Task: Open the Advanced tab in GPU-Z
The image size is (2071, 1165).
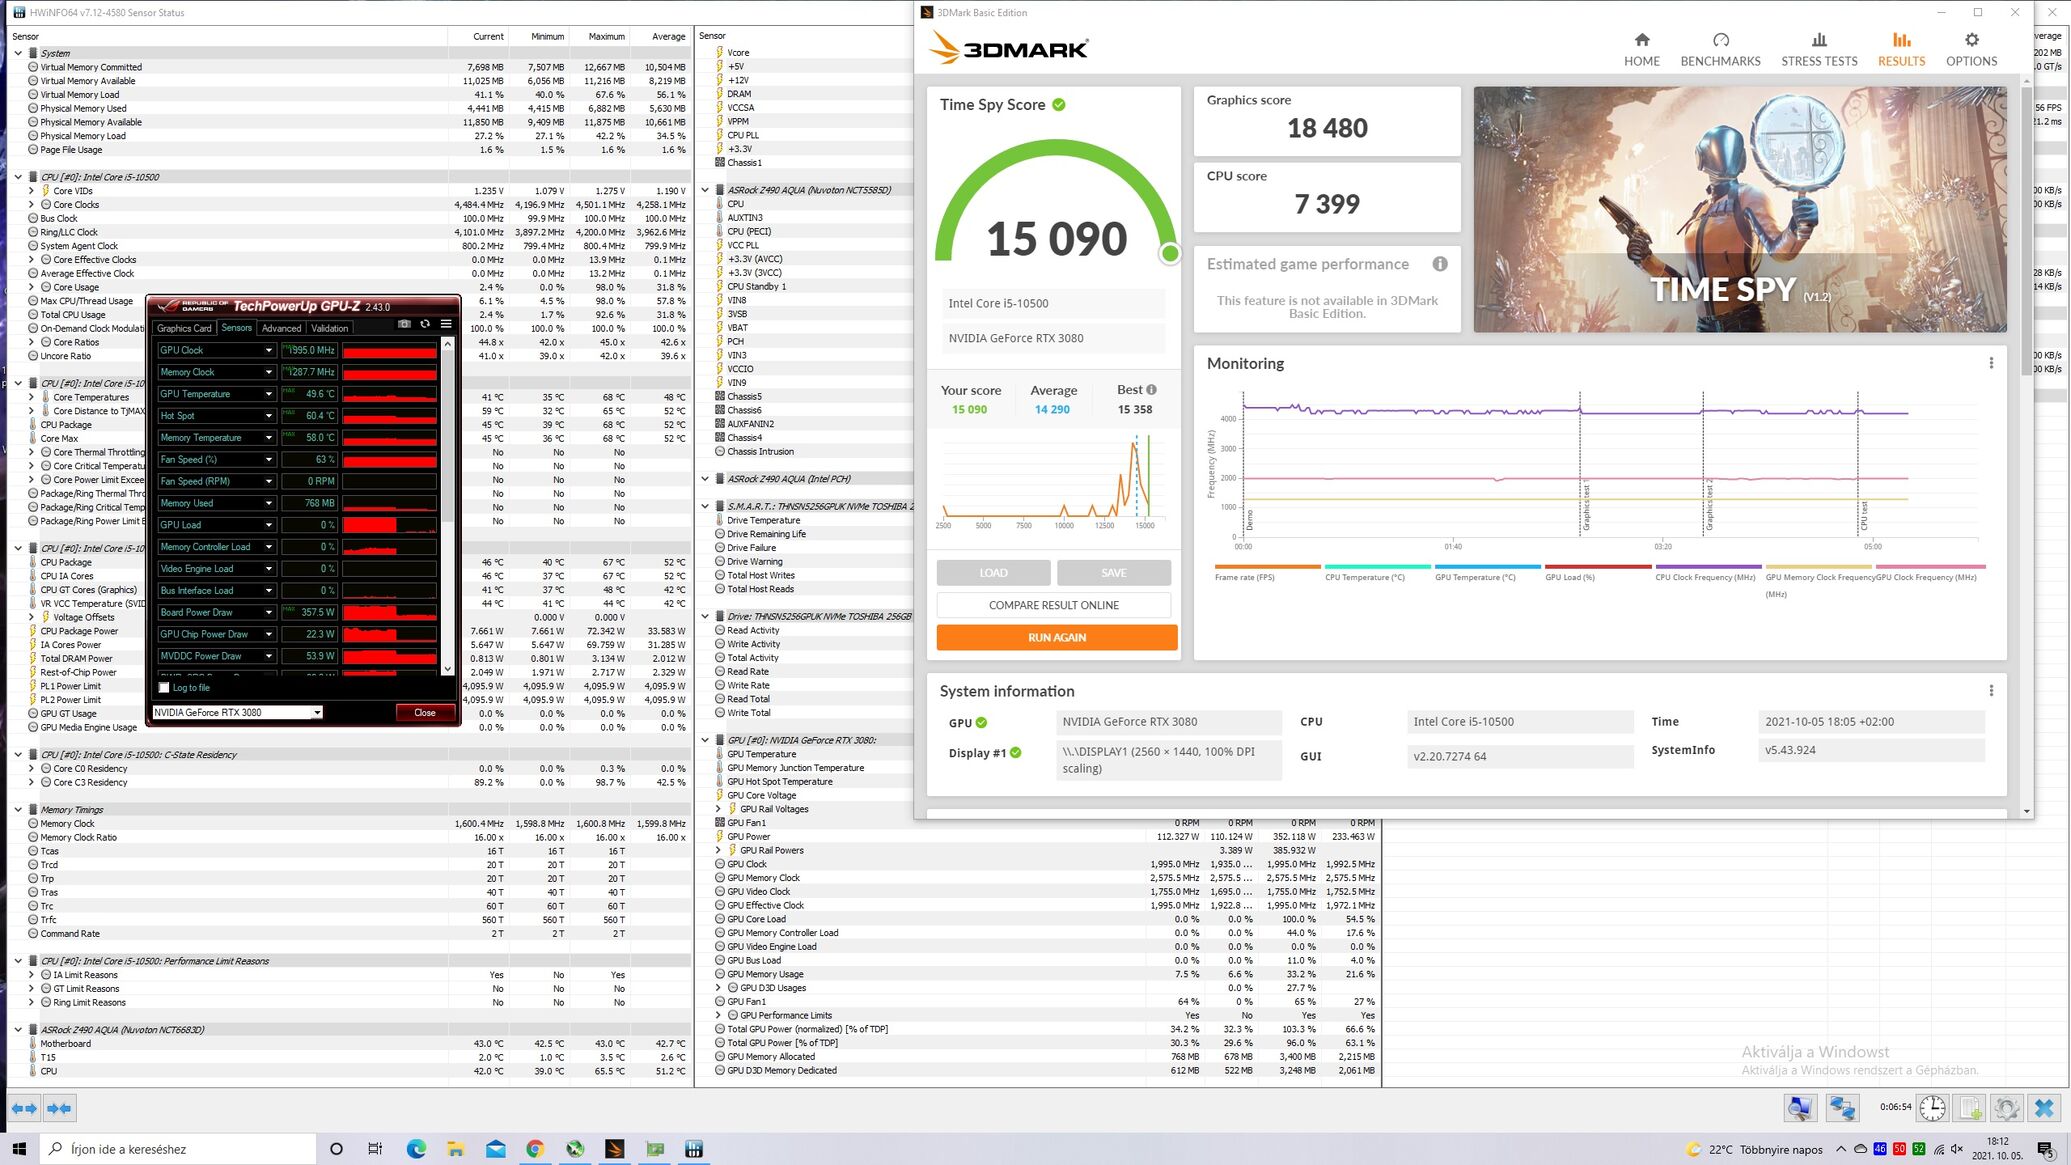Action: click(x=281, y=328)
